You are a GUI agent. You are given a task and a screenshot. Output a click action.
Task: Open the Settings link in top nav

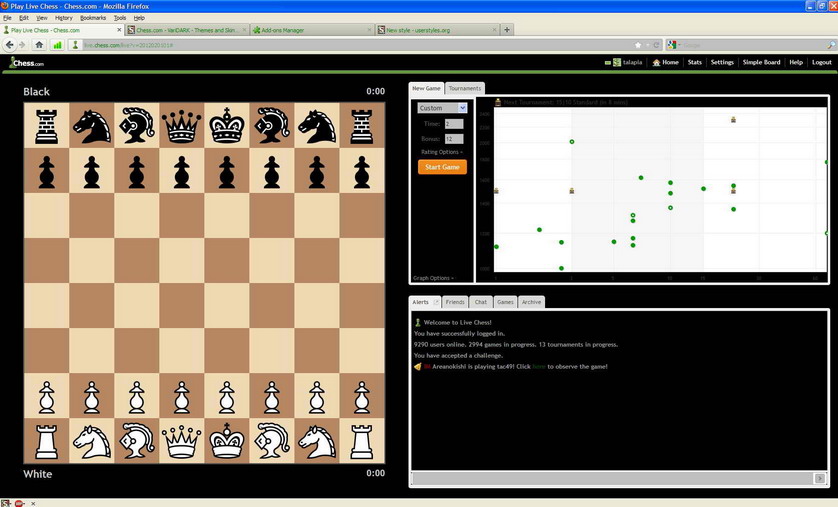[x=722, y=63]
